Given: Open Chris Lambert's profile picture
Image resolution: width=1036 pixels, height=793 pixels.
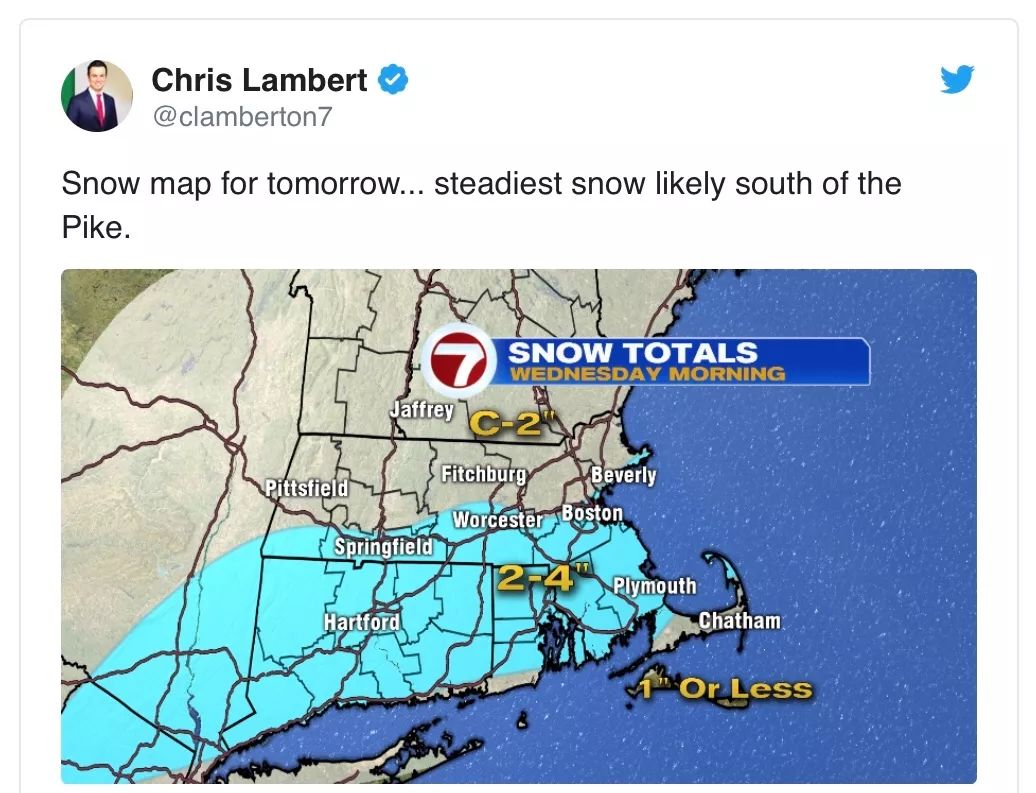Looking at the screenshot, I should (x=97, y=96).
